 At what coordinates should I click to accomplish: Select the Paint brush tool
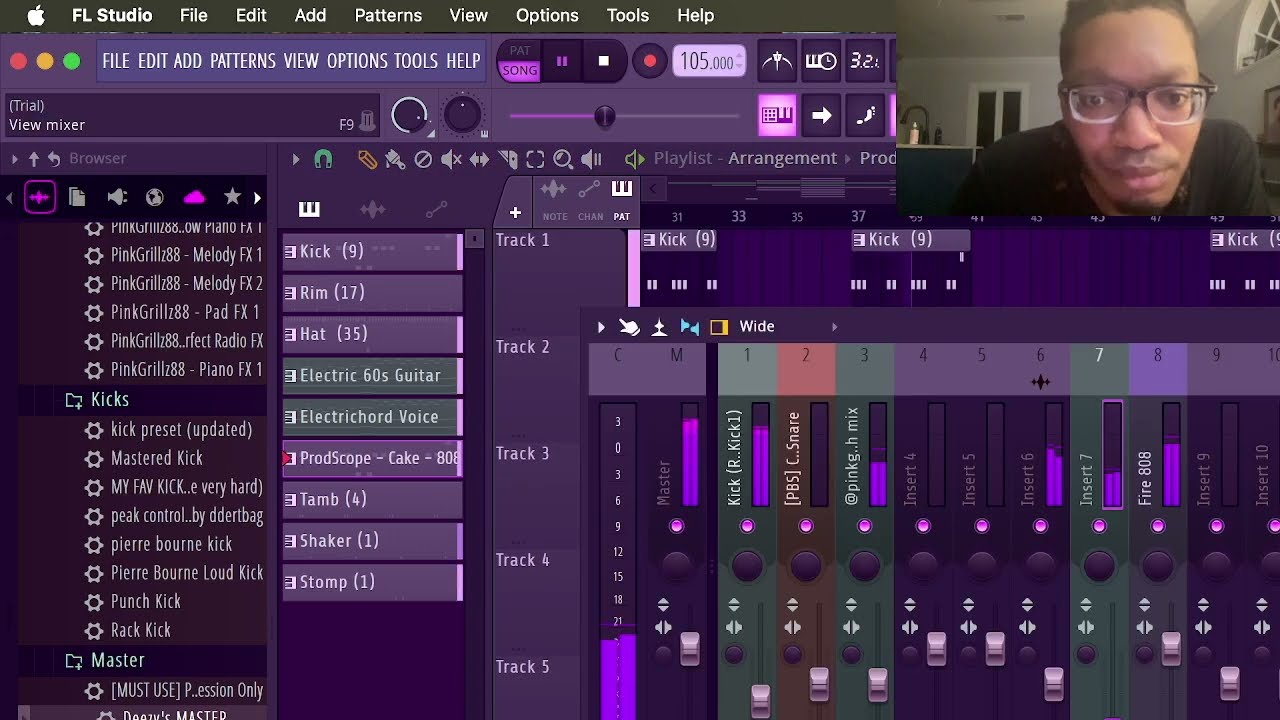tap(395, 159)
